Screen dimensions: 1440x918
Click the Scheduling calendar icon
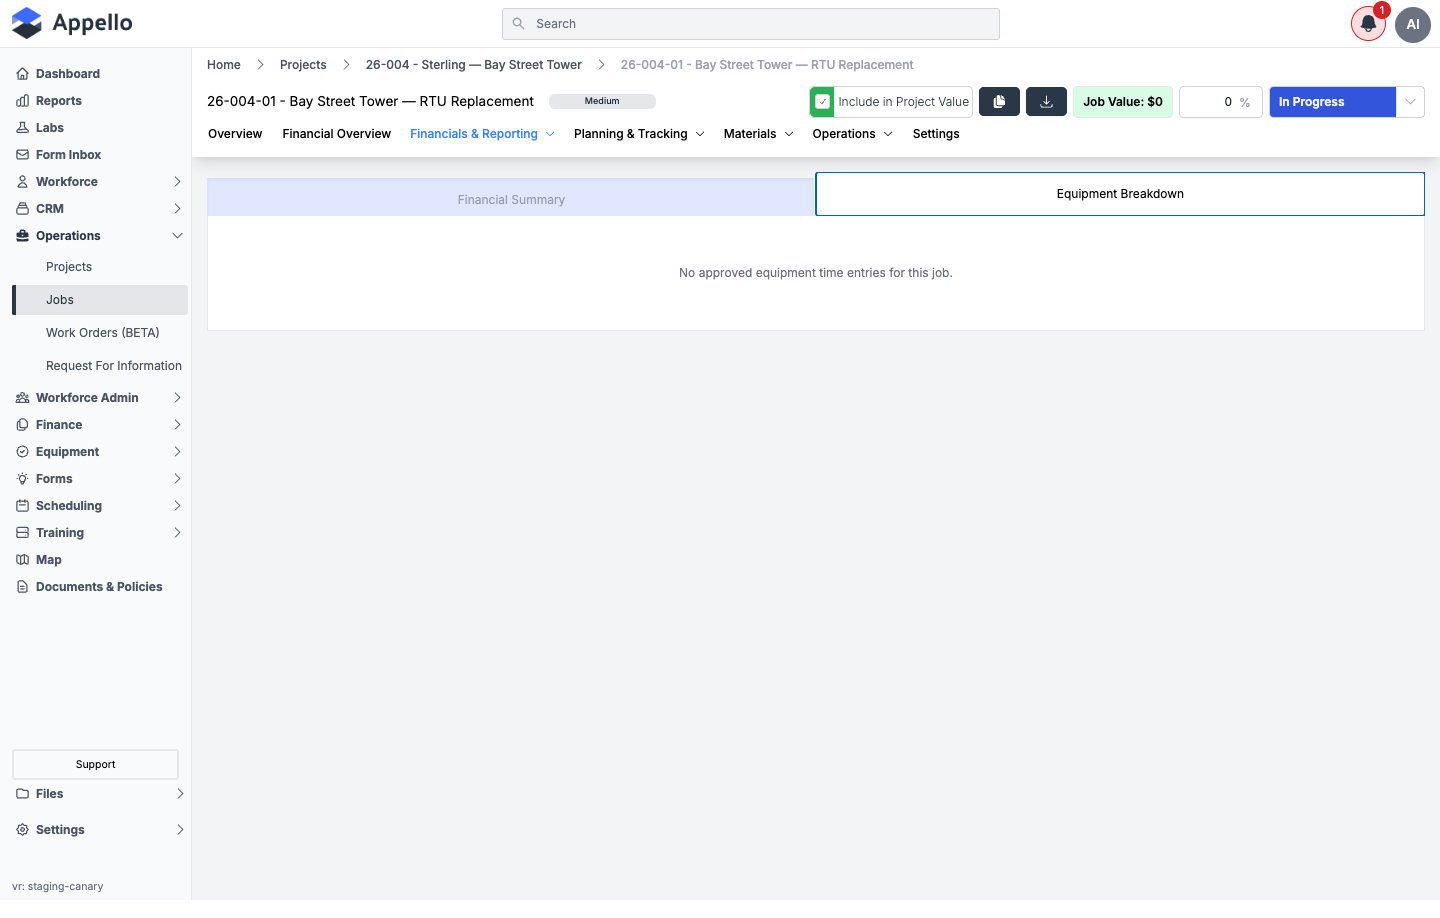(22, 506)
